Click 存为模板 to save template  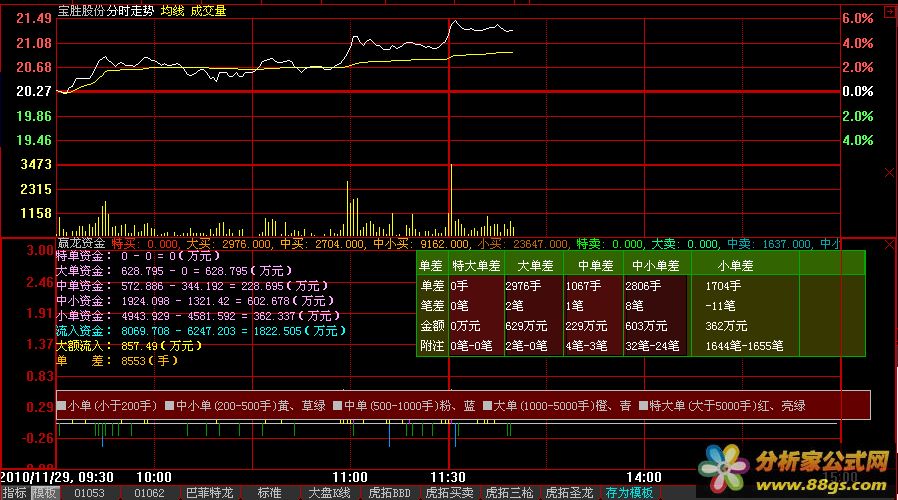pyautogui.click(x=629, y=493)
